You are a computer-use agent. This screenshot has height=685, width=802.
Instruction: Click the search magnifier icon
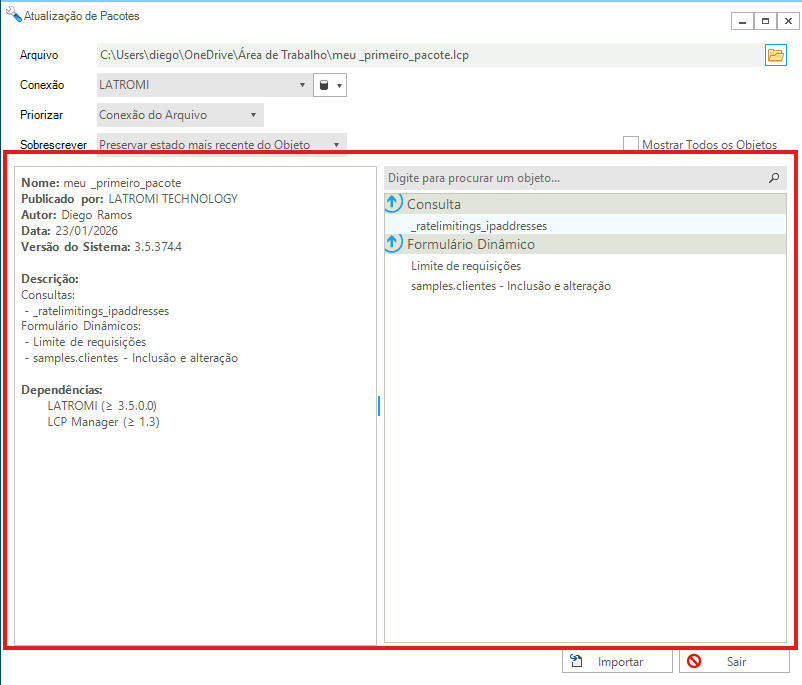pos(773,178)
